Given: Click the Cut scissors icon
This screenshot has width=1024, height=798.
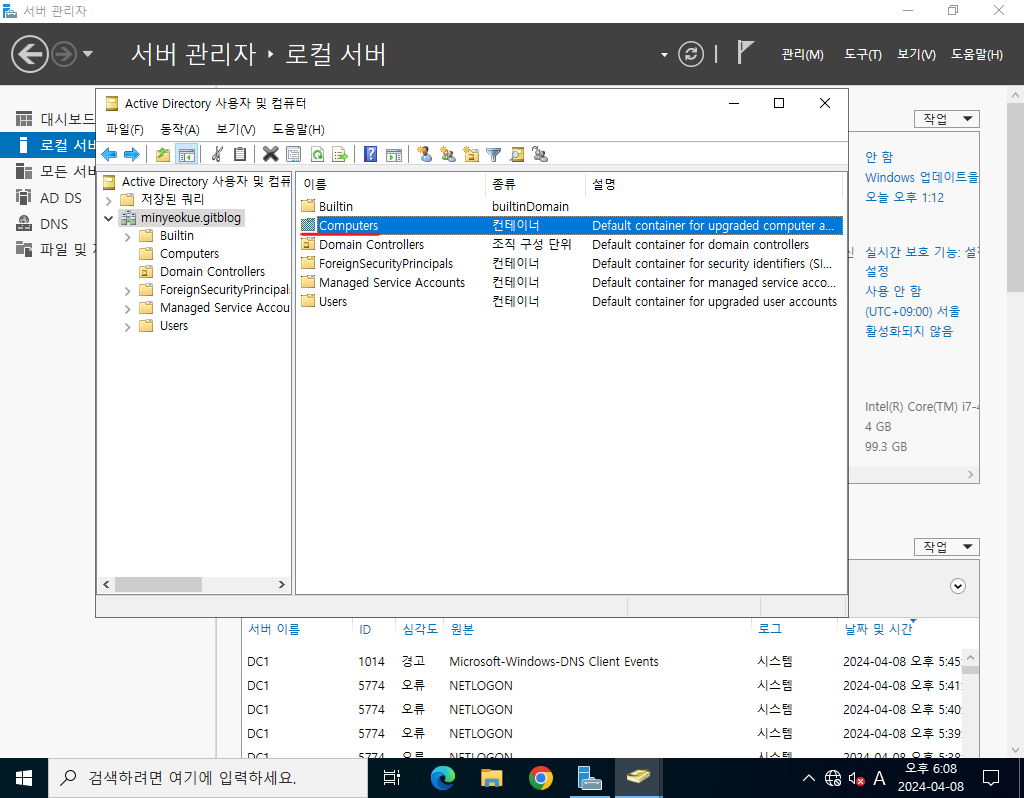Looking at the screenshot, I should 217,155.
